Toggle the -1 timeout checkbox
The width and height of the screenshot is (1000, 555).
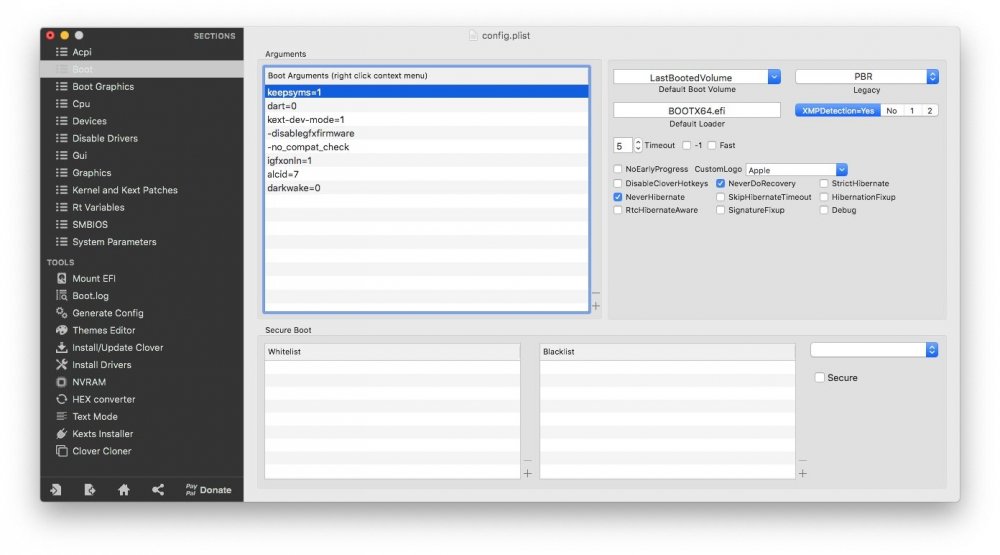[686, 145]
